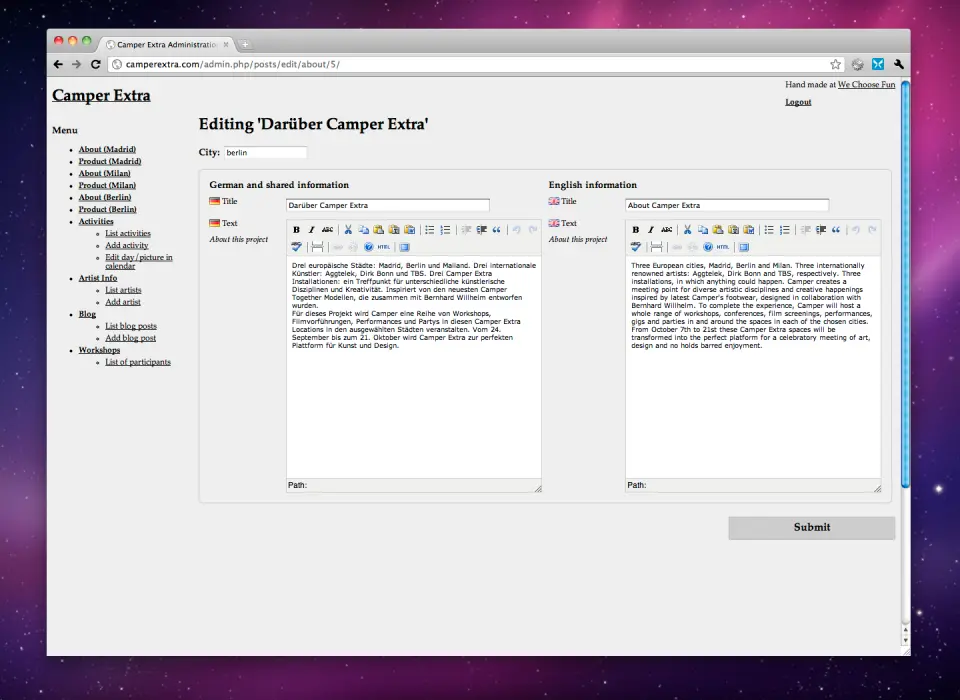This screenshot has height=700, width=960.
Task: Open Add blog post link
Action: pyautogui.click(x=130, y=338)
